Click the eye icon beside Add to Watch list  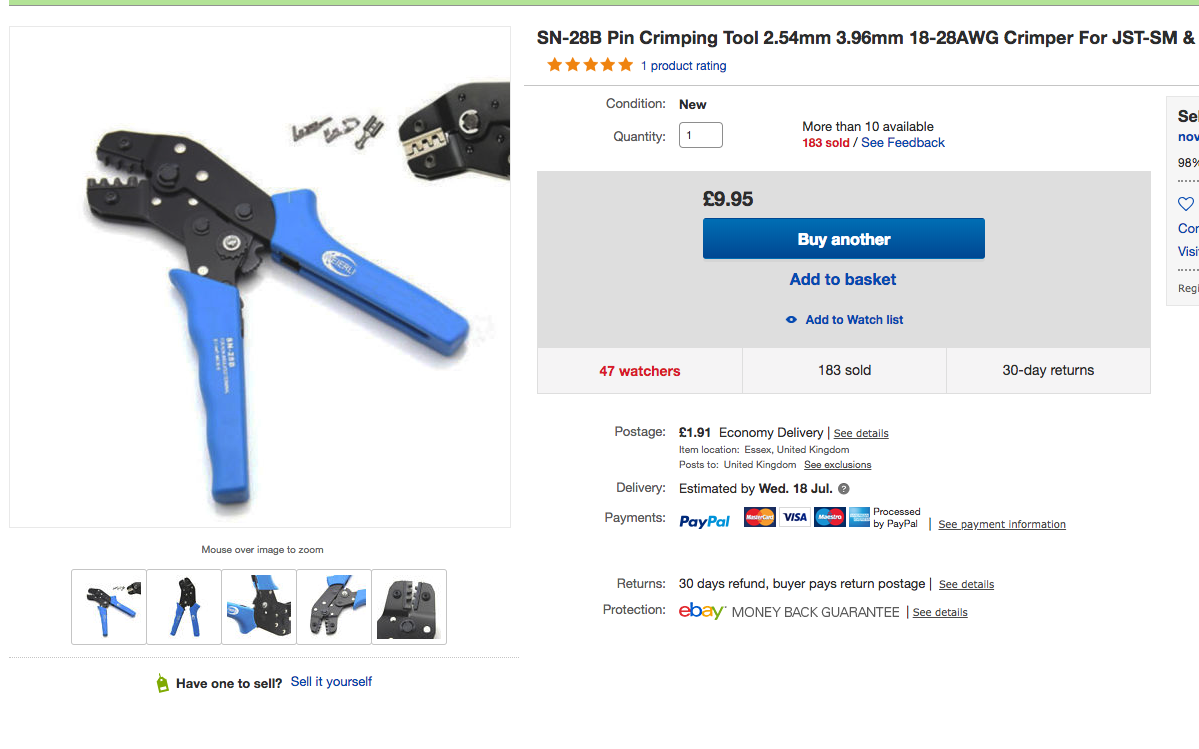tap(791, 320)
